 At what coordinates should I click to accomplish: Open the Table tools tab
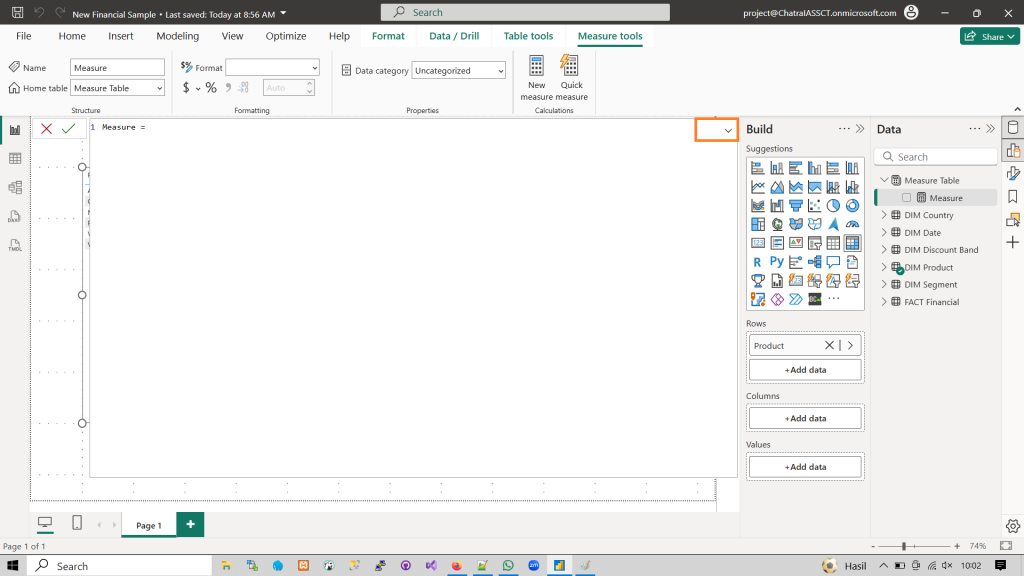(528, 36)
